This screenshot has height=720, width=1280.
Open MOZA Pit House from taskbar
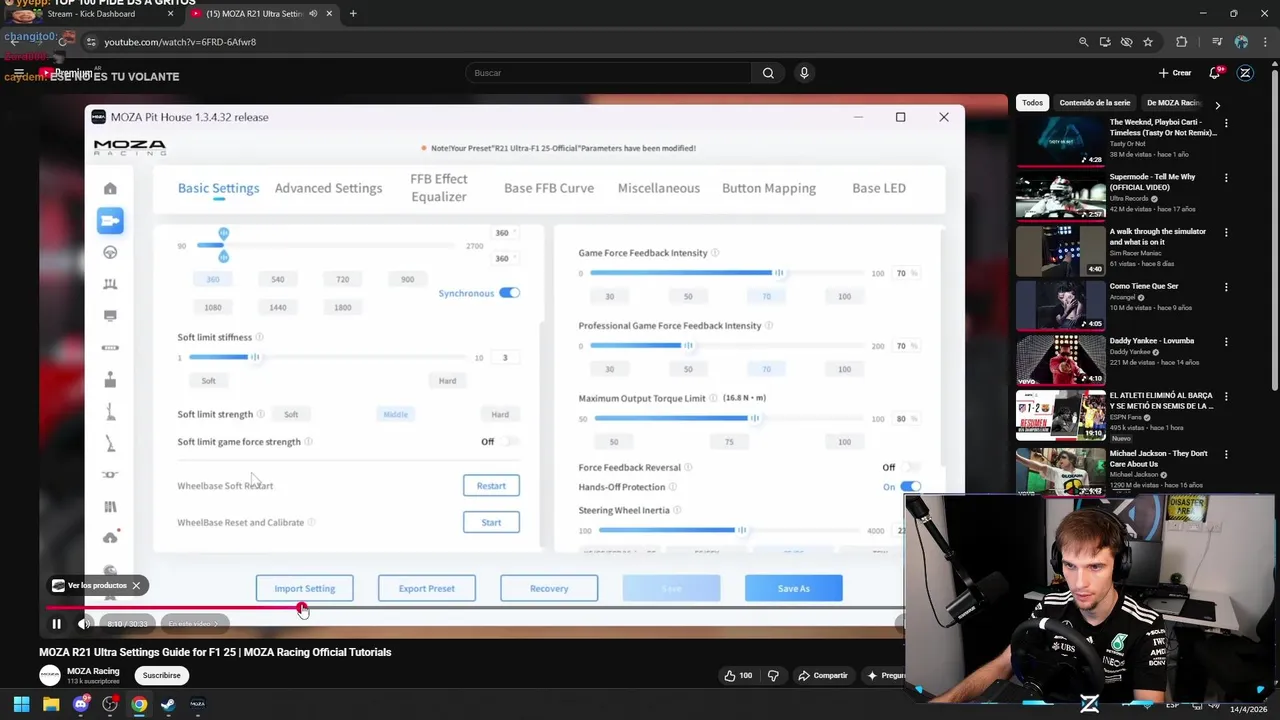point(198,704)
